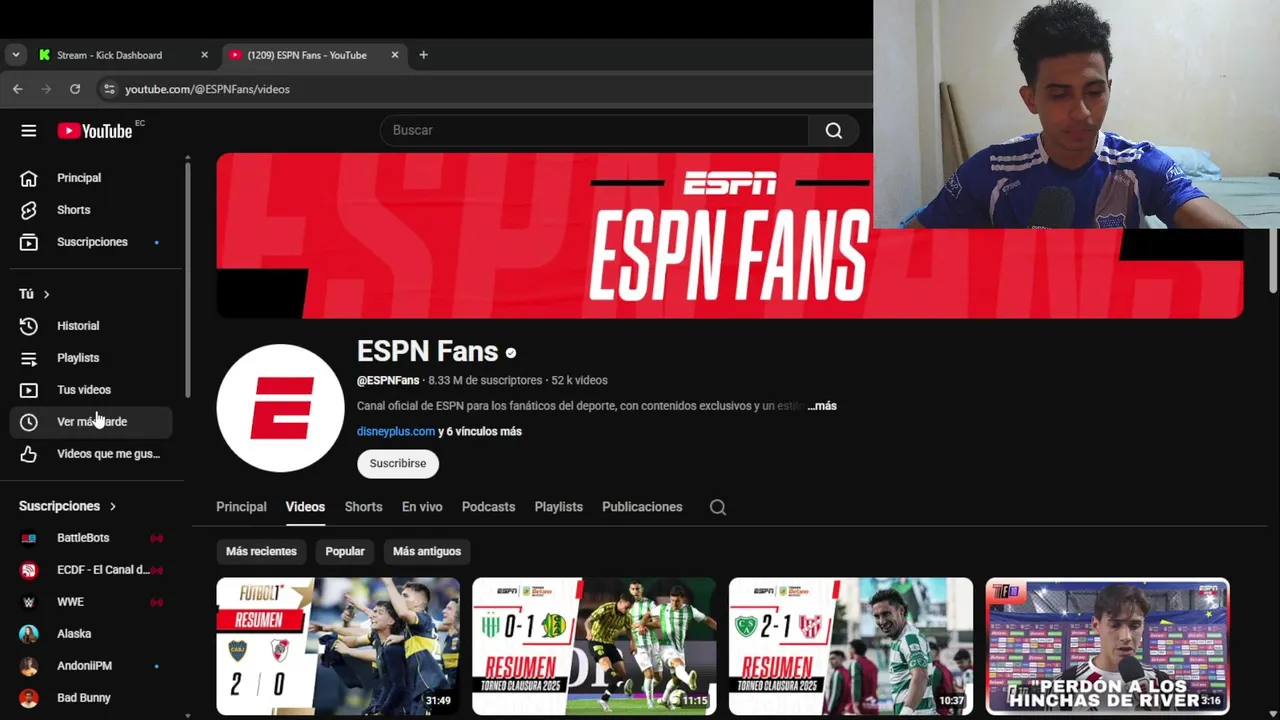Open Ver más tarde list
This screenshot has width=1280, height=720.
(x=92, y=422)
